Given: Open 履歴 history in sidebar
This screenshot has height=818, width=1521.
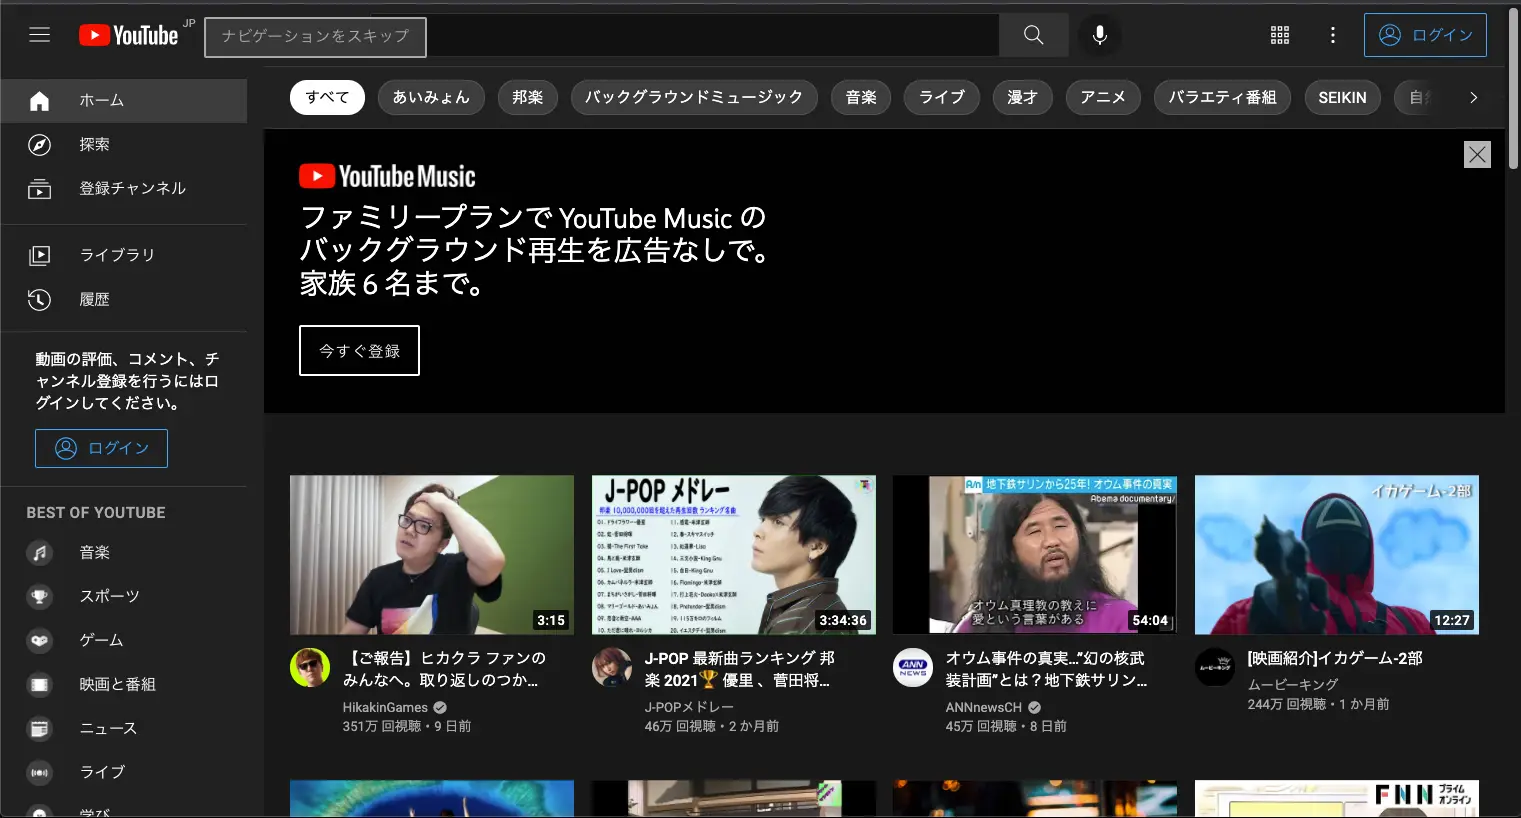Looking at the screenshot, I should pos(124,299).
